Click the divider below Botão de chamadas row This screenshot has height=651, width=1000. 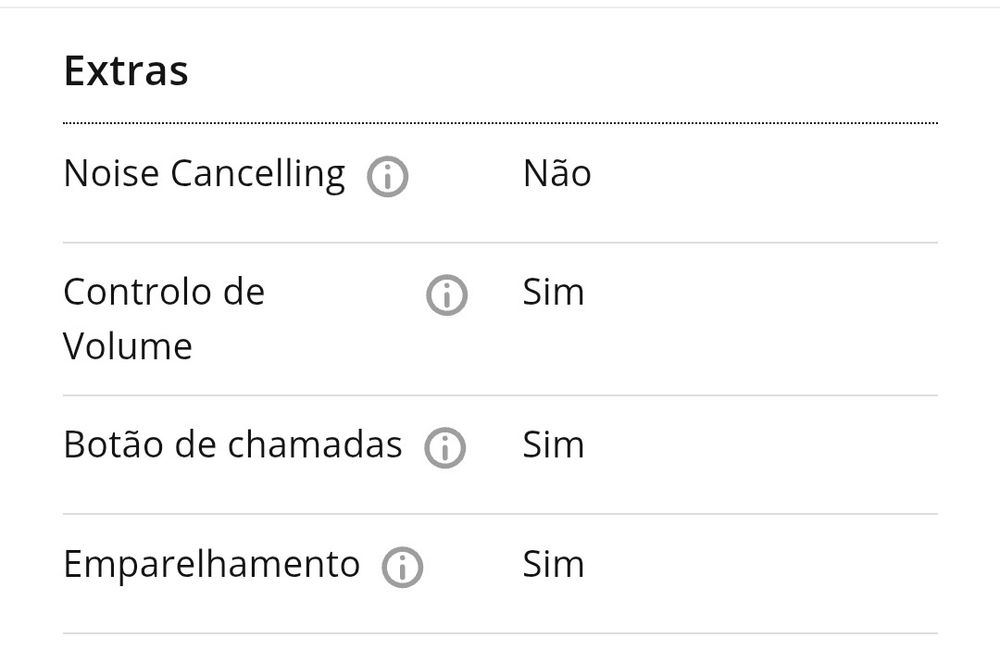click(x=500, y=514)
